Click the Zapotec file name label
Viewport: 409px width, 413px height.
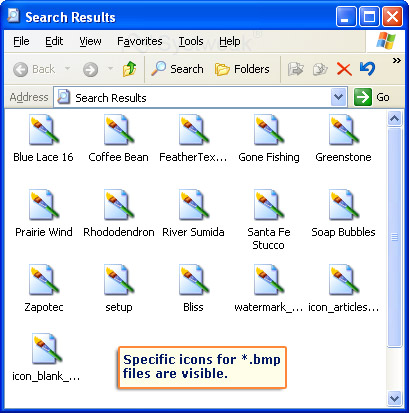click(x=44, y=307)
